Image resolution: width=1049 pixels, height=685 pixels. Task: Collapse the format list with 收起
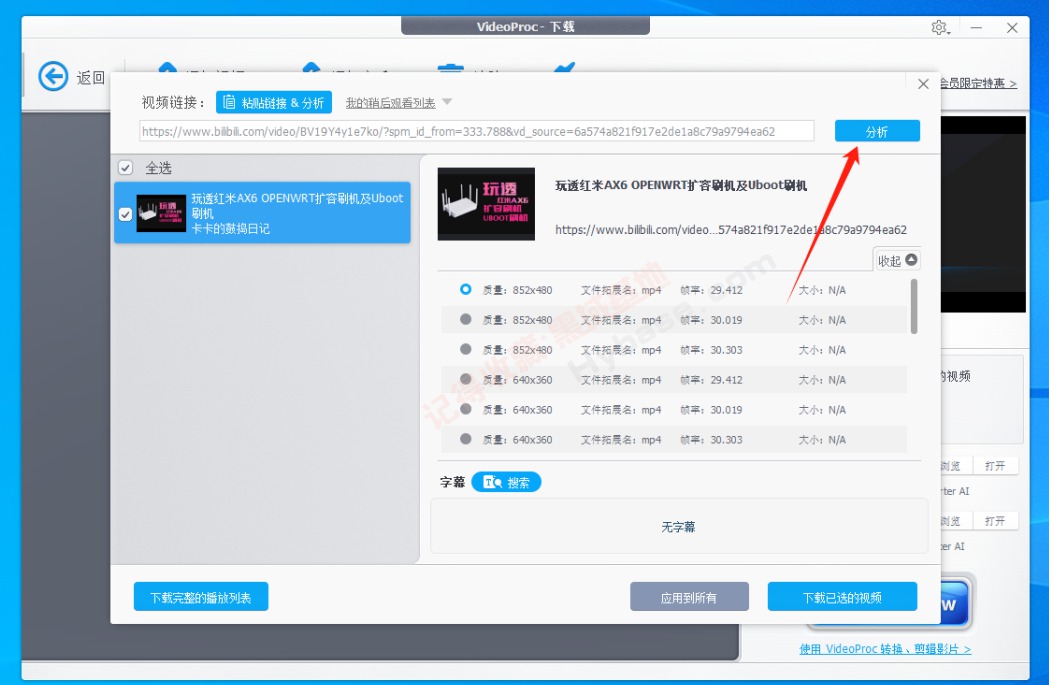(896, 260)
